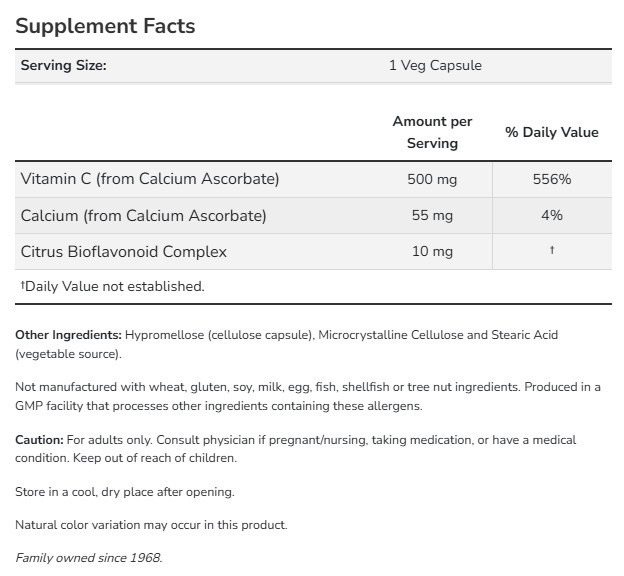
Task: Click the natural color variation note
Action: pyautogui.click(x=151, y=524)
